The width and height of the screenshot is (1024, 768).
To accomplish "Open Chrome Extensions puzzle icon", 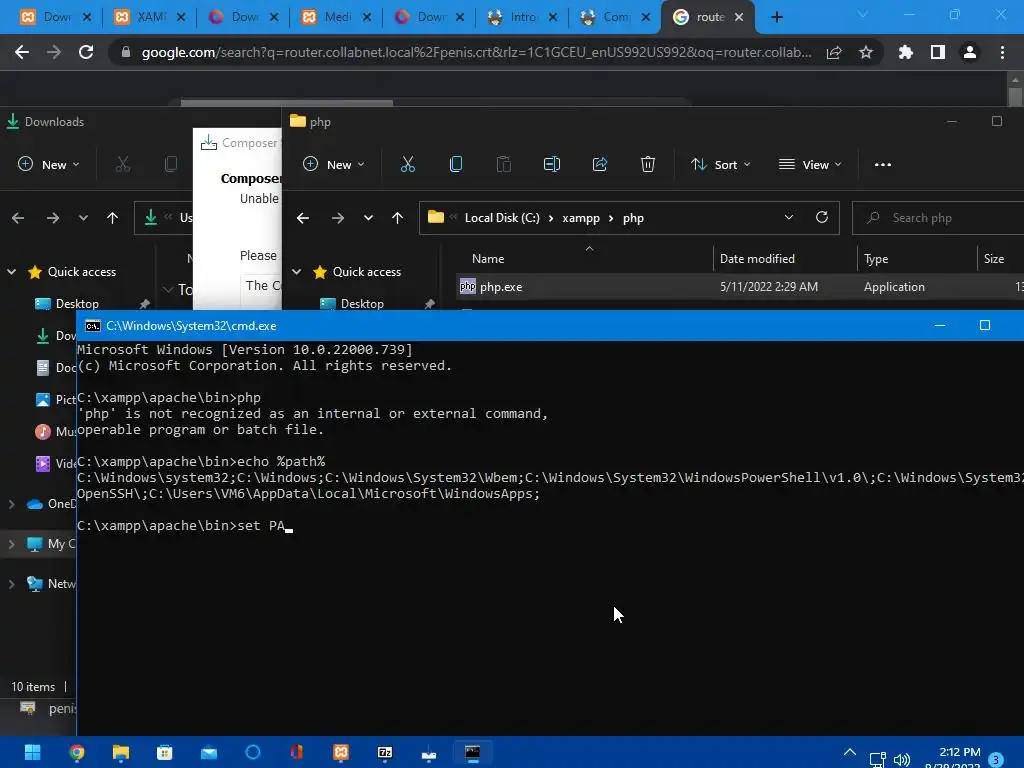I will click(905, 52).
